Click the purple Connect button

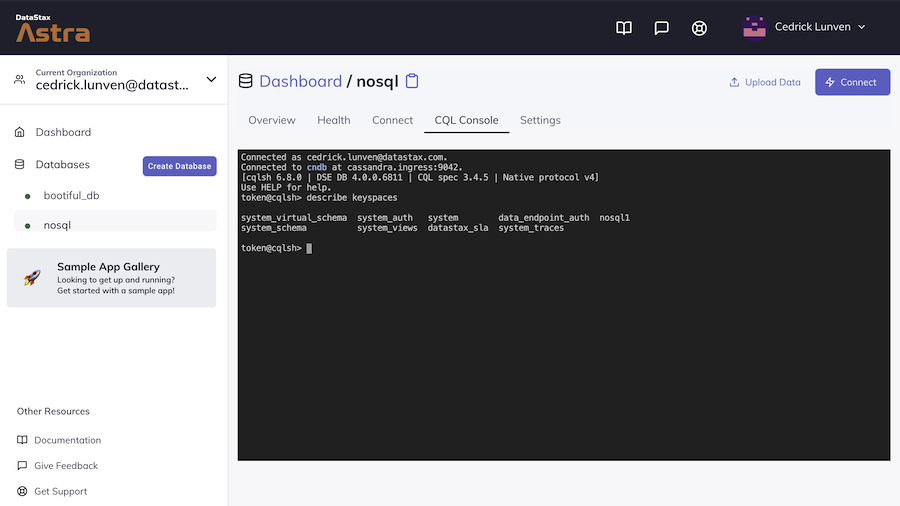click(852, 82)
